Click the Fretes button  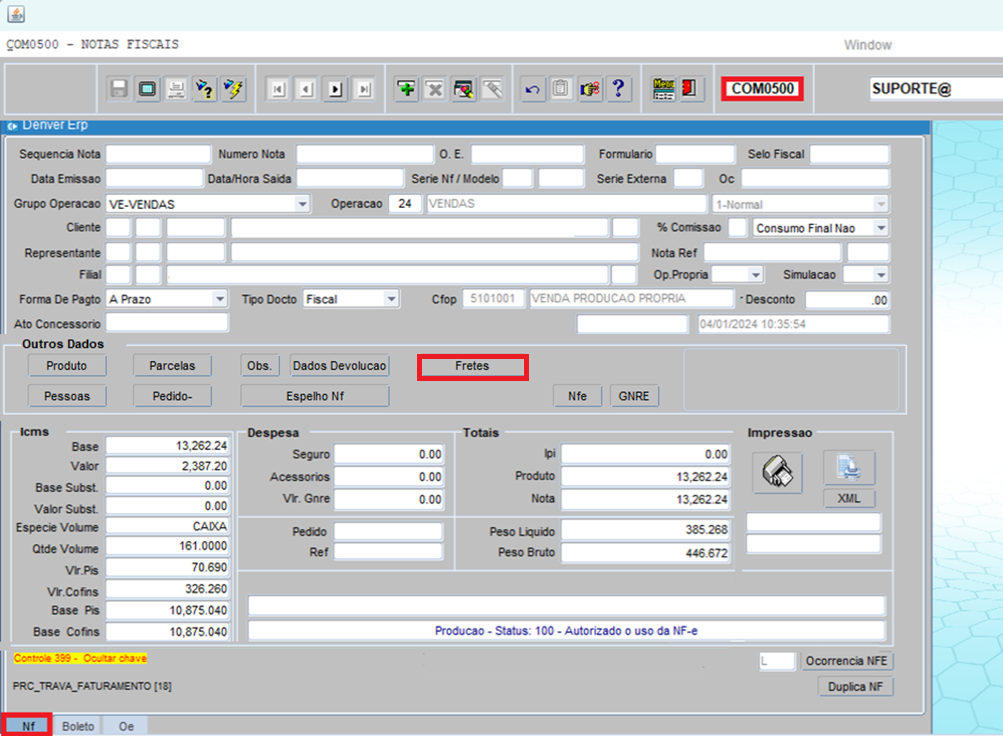click(x=472, y=366)
